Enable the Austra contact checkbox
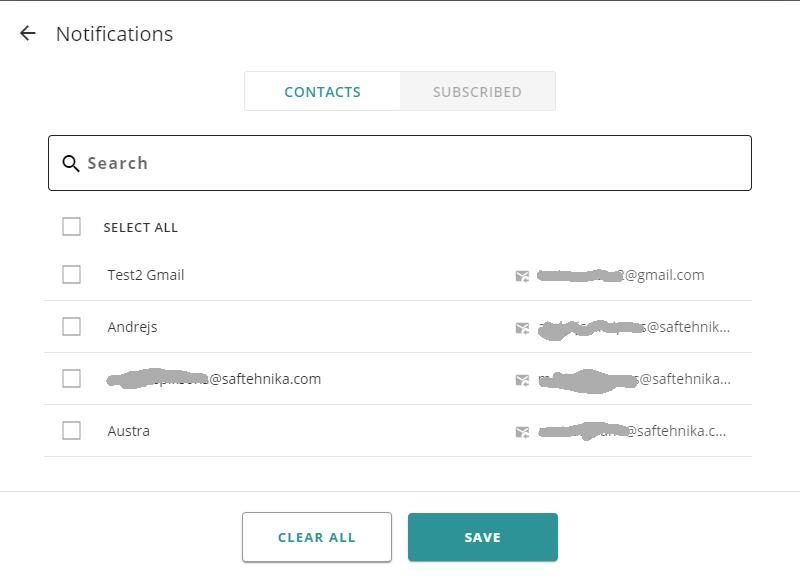The height and width of the screenshot is (581, 800). (71, 431)
